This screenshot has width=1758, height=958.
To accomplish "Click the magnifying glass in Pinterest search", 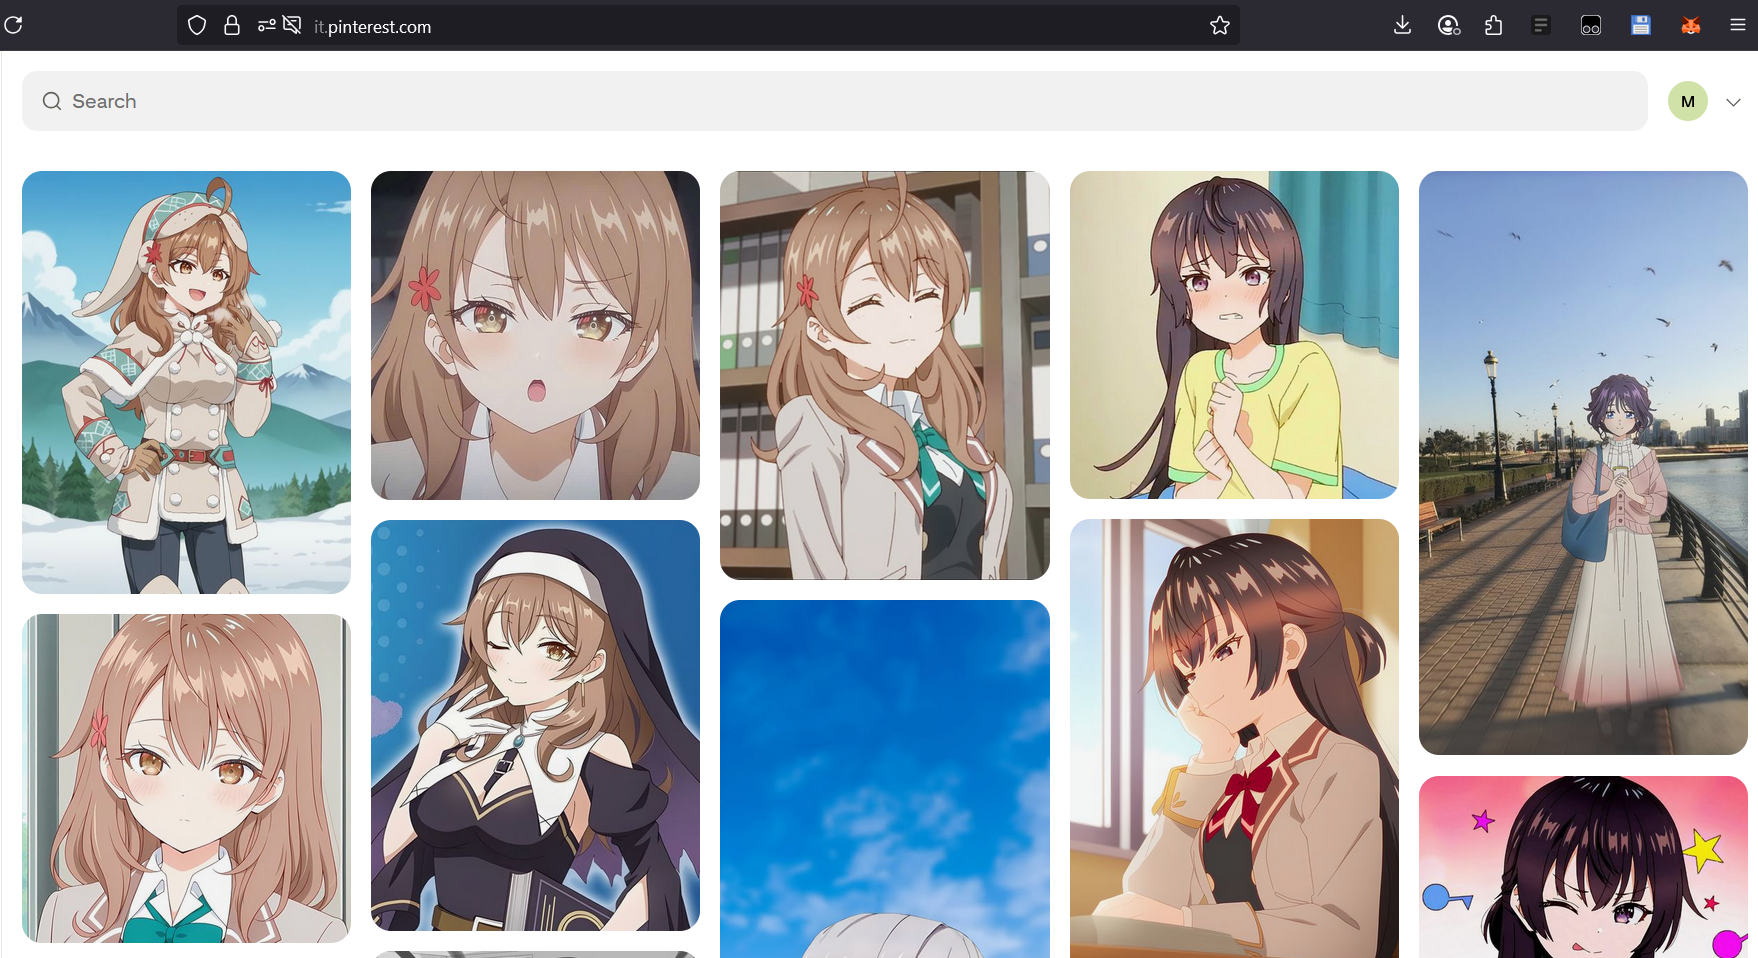I will tap(52, 101).
